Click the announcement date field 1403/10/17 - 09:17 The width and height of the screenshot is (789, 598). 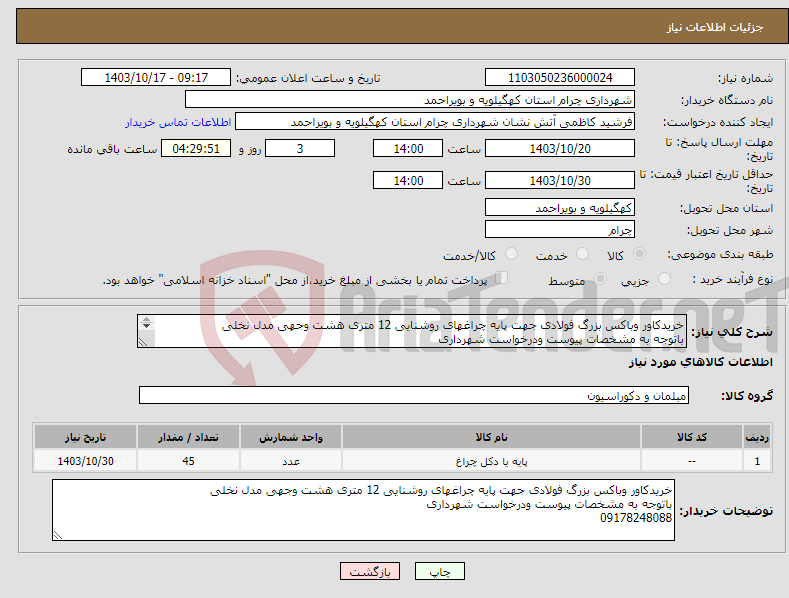(156, 78)
